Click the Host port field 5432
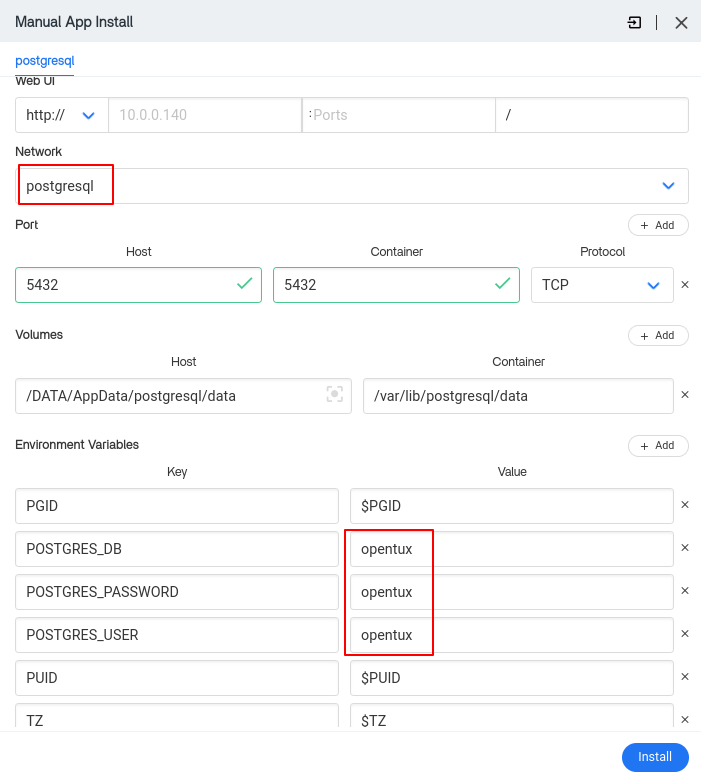701x778 pixels. 138,285
